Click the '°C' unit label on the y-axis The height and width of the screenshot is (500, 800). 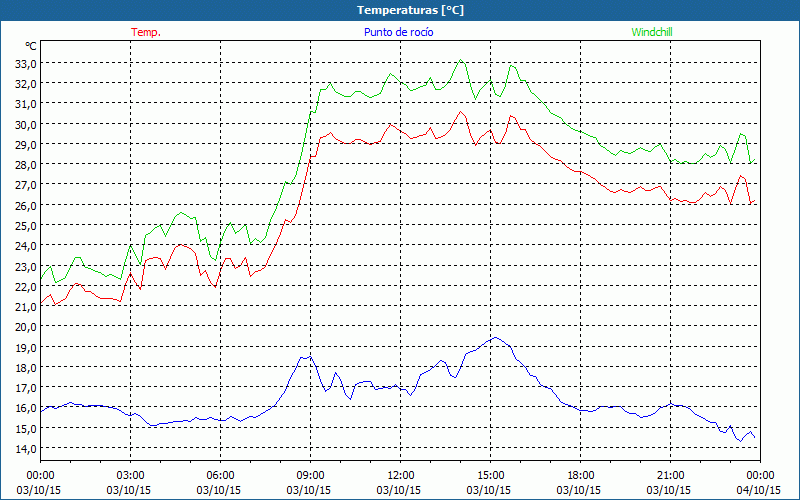coord(31,46)
